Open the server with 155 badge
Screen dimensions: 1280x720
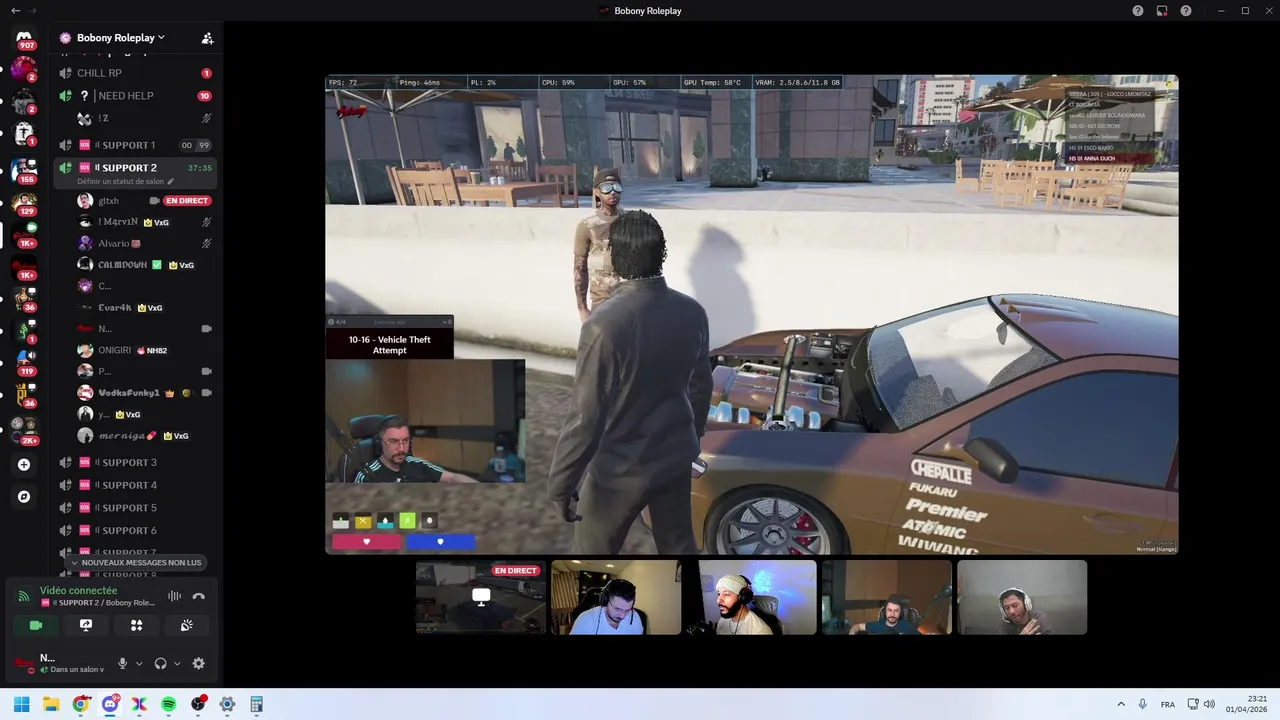[x=24, y=170]
